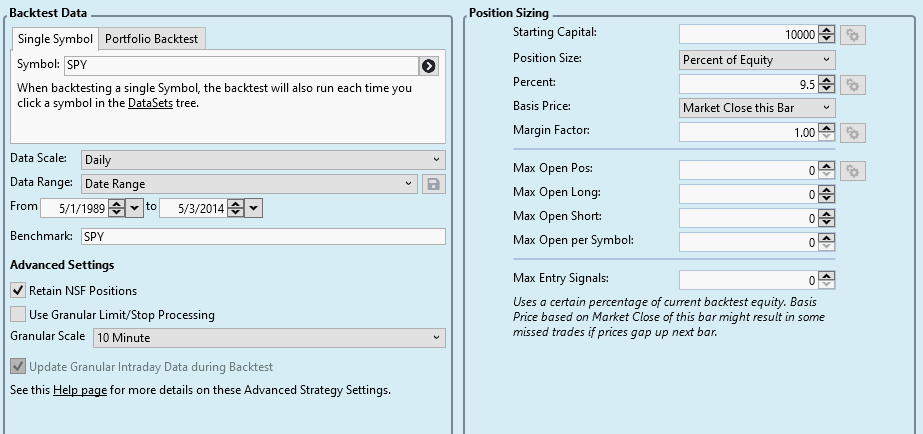Expand the Position Size dropdown

(x=757, y=60)
